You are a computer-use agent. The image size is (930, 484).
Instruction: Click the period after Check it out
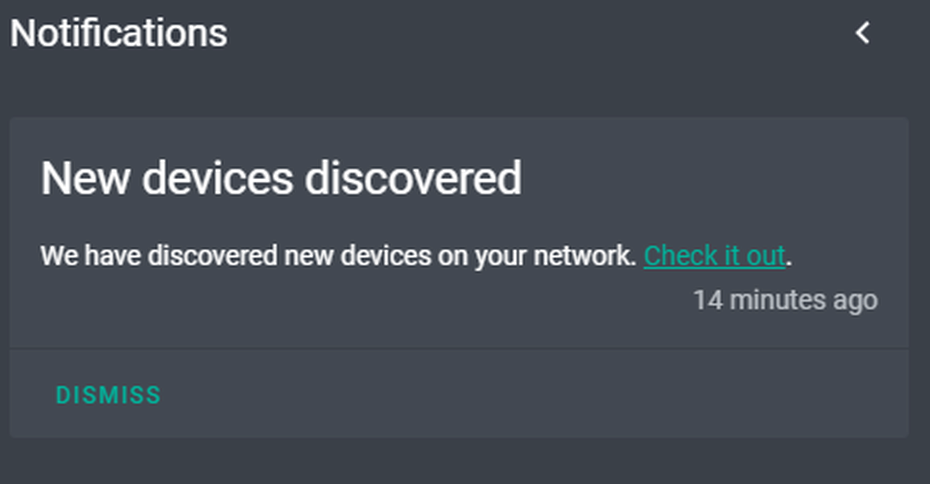[x=789, y=263]
